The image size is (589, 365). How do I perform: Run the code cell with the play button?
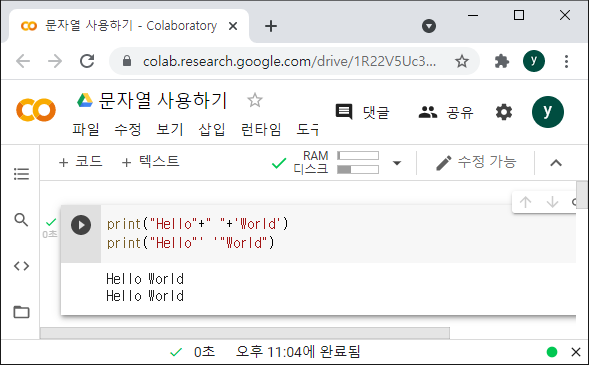click(81, 225)
